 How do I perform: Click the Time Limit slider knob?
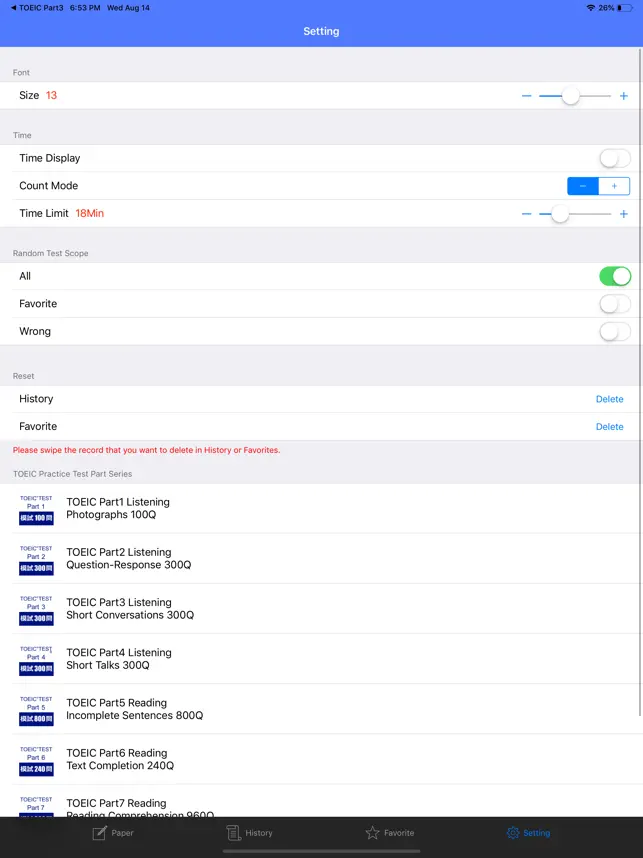pos(559,214)
